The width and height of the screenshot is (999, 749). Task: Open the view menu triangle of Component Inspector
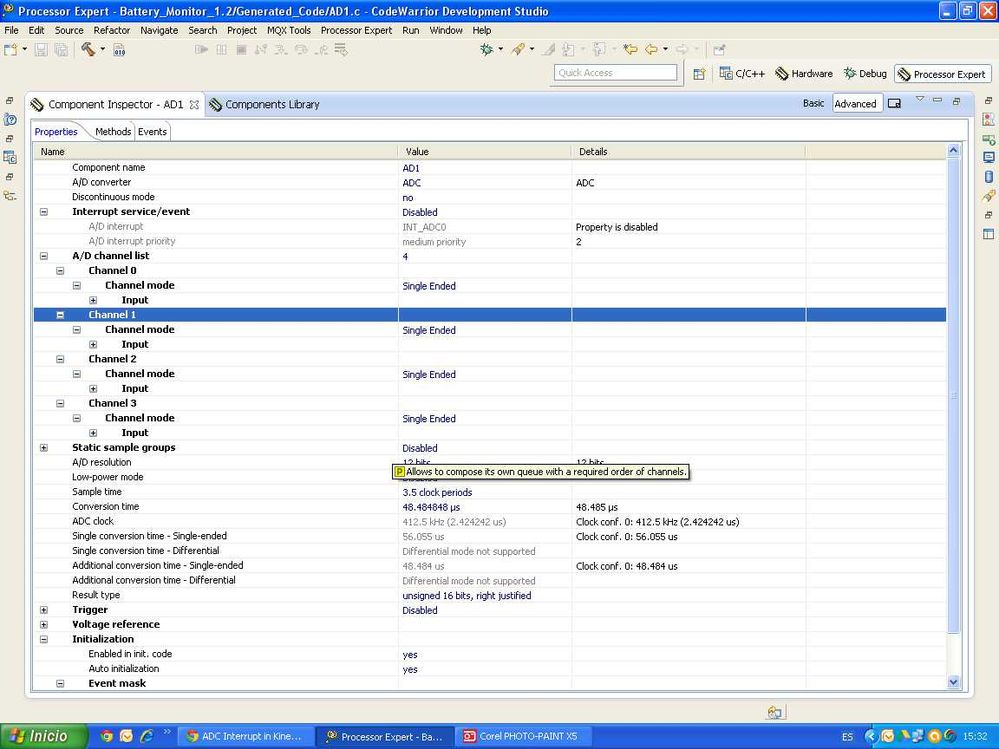(920, 99)
